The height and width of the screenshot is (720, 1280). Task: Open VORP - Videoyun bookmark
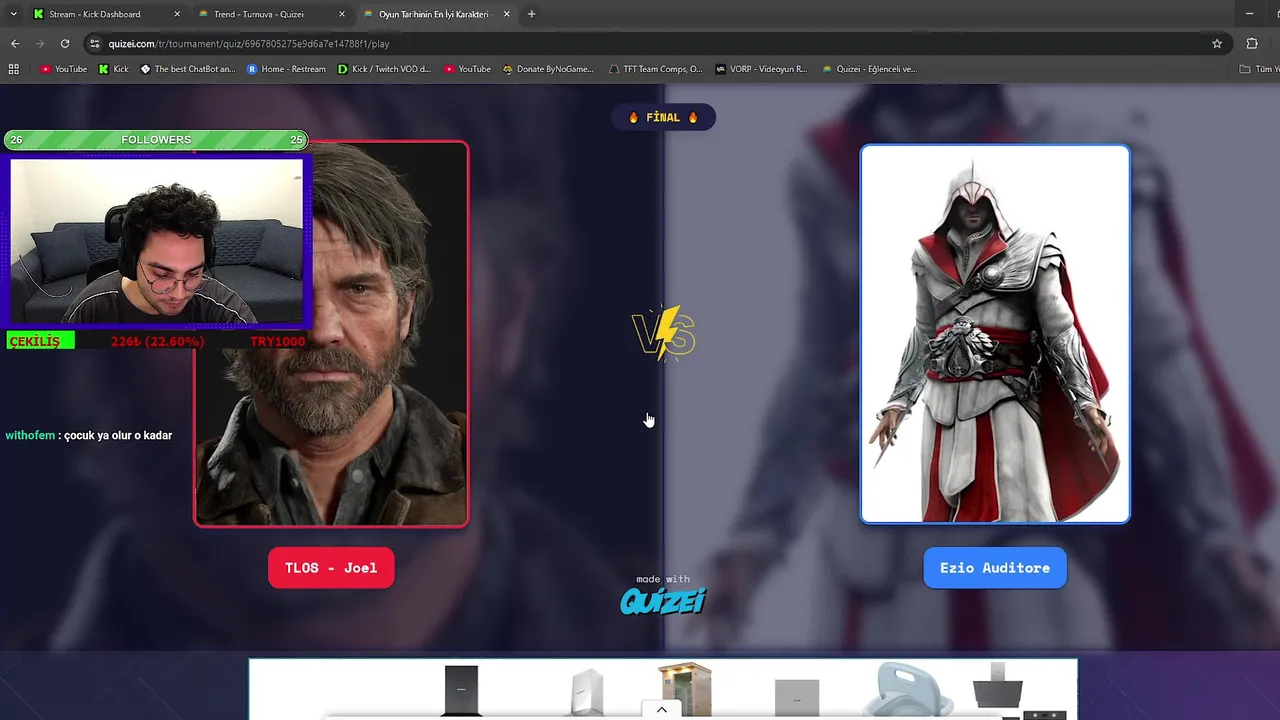click(x=760, y=69)
